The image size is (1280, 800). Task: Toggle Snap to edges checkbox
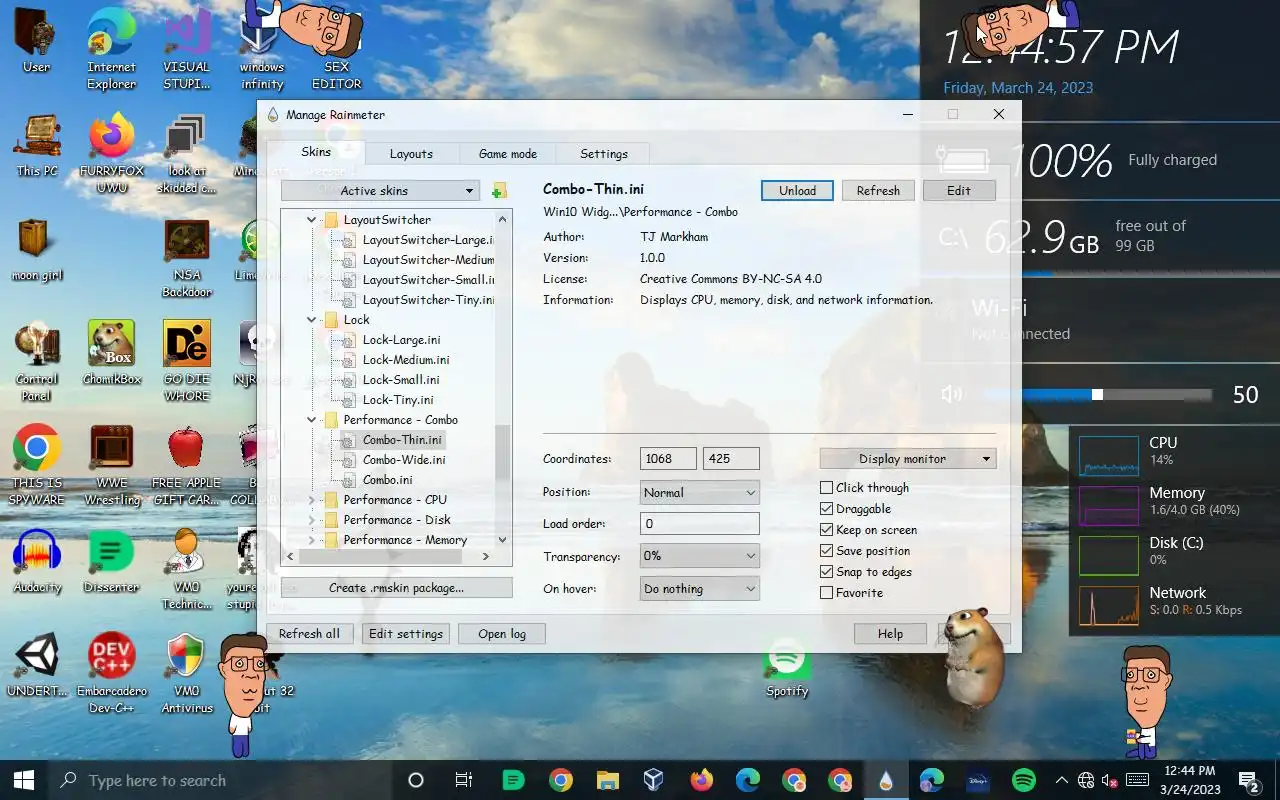[x=826, y=572]
